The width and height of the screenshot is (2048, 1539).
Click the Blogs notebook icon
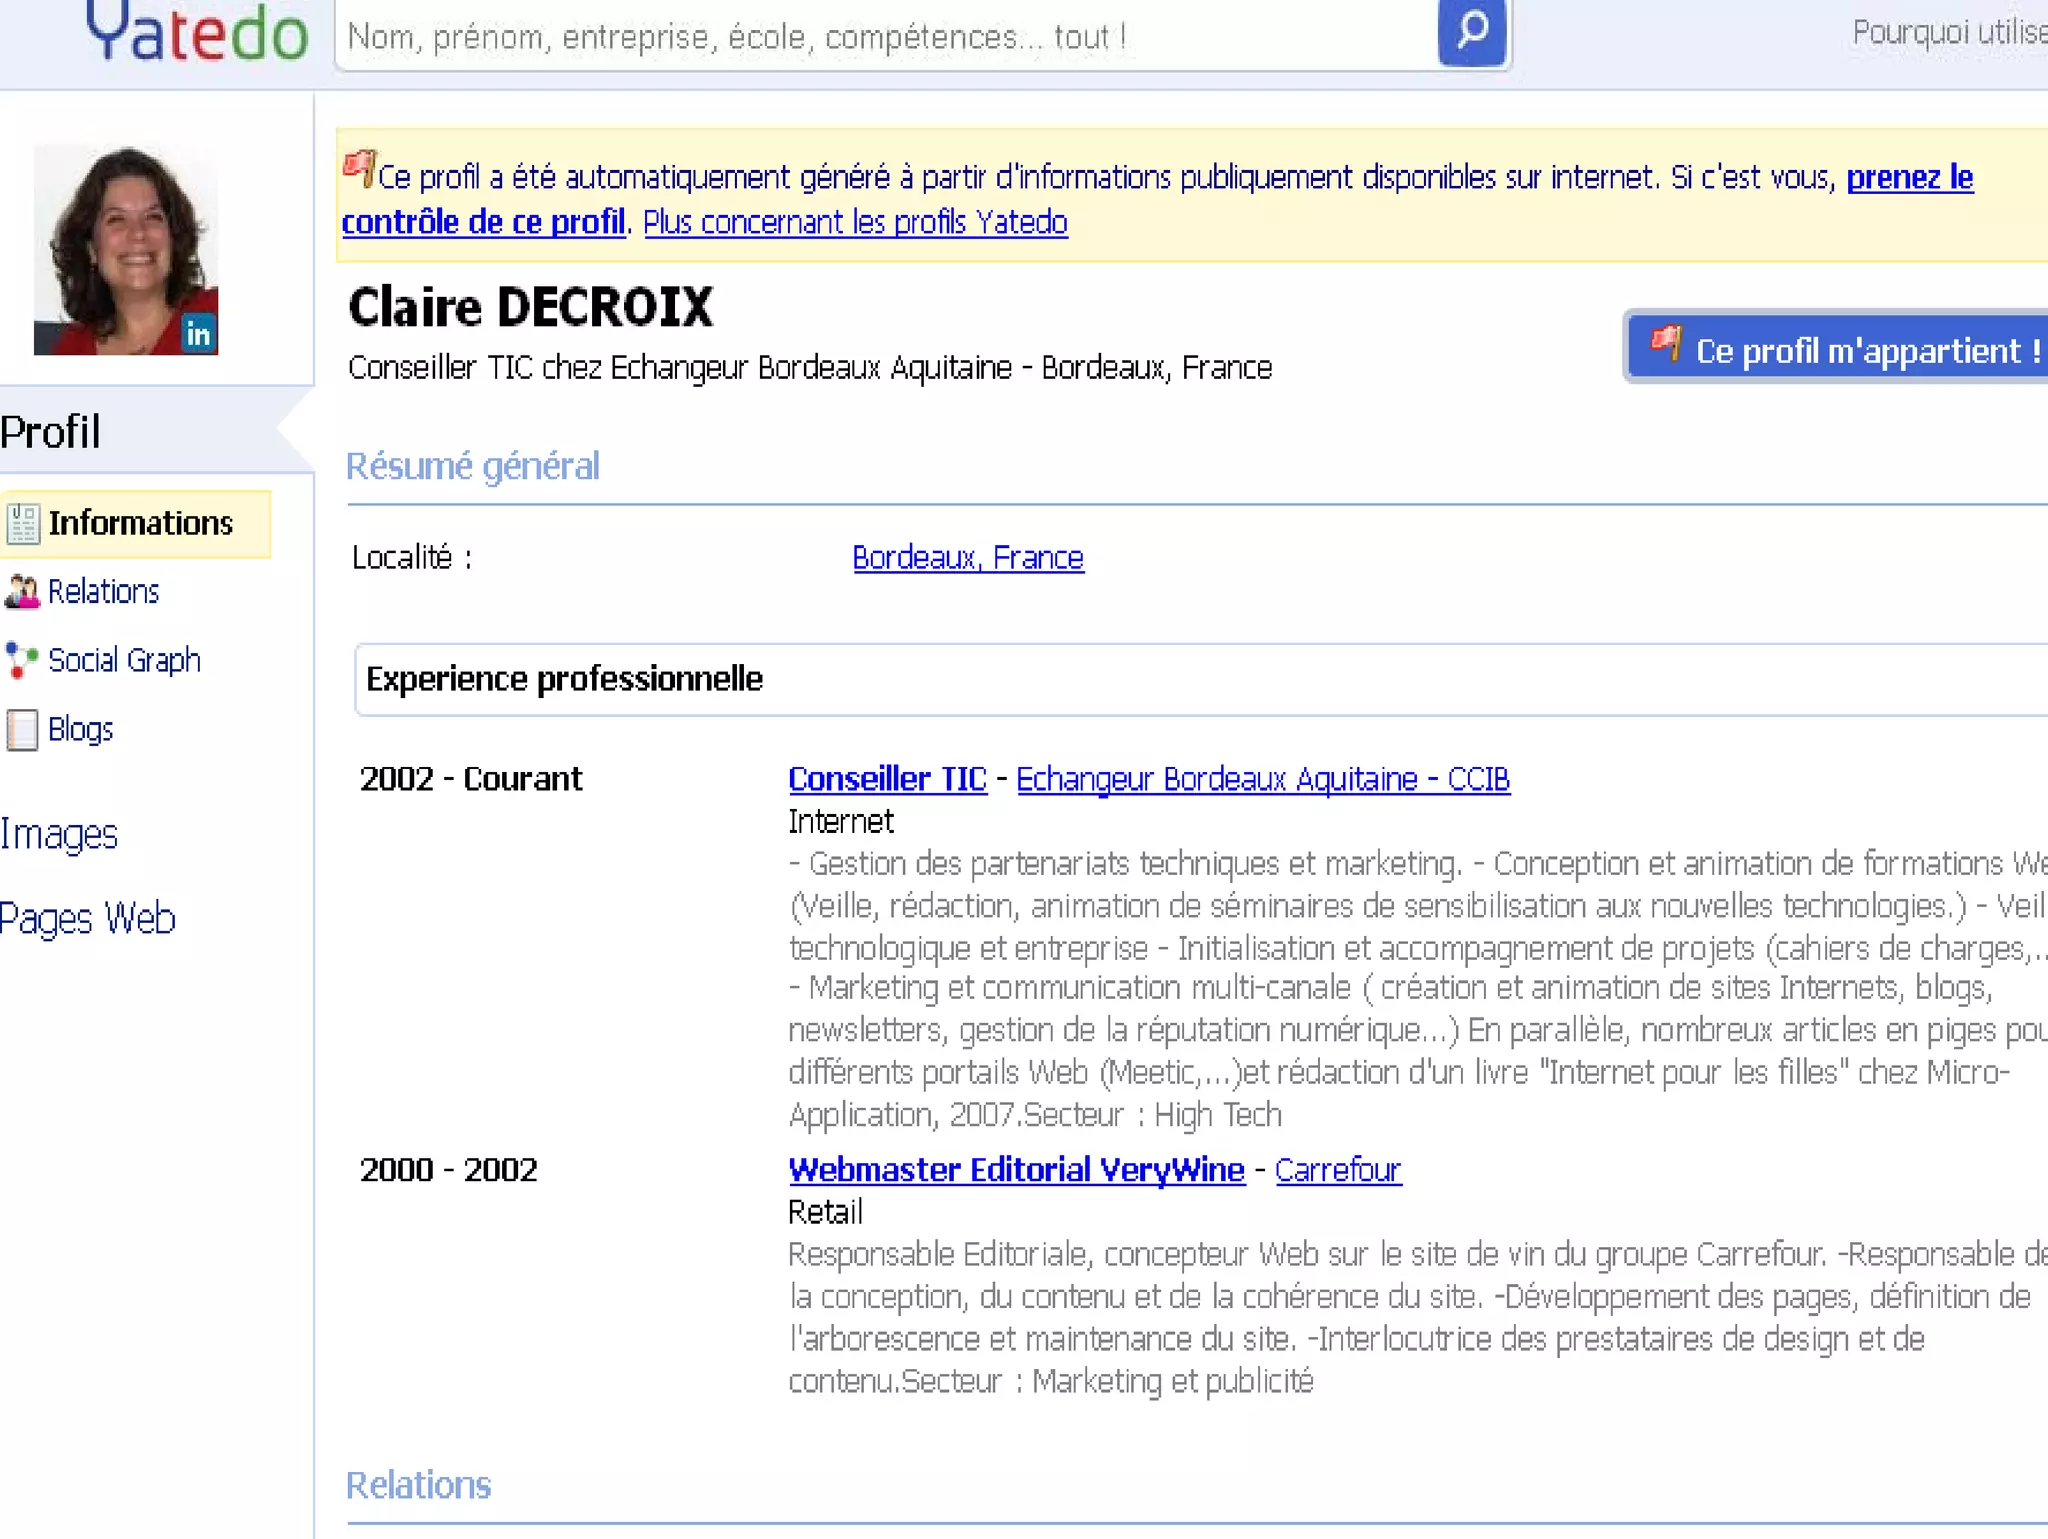pyautogui.click(x=22, y=729)
